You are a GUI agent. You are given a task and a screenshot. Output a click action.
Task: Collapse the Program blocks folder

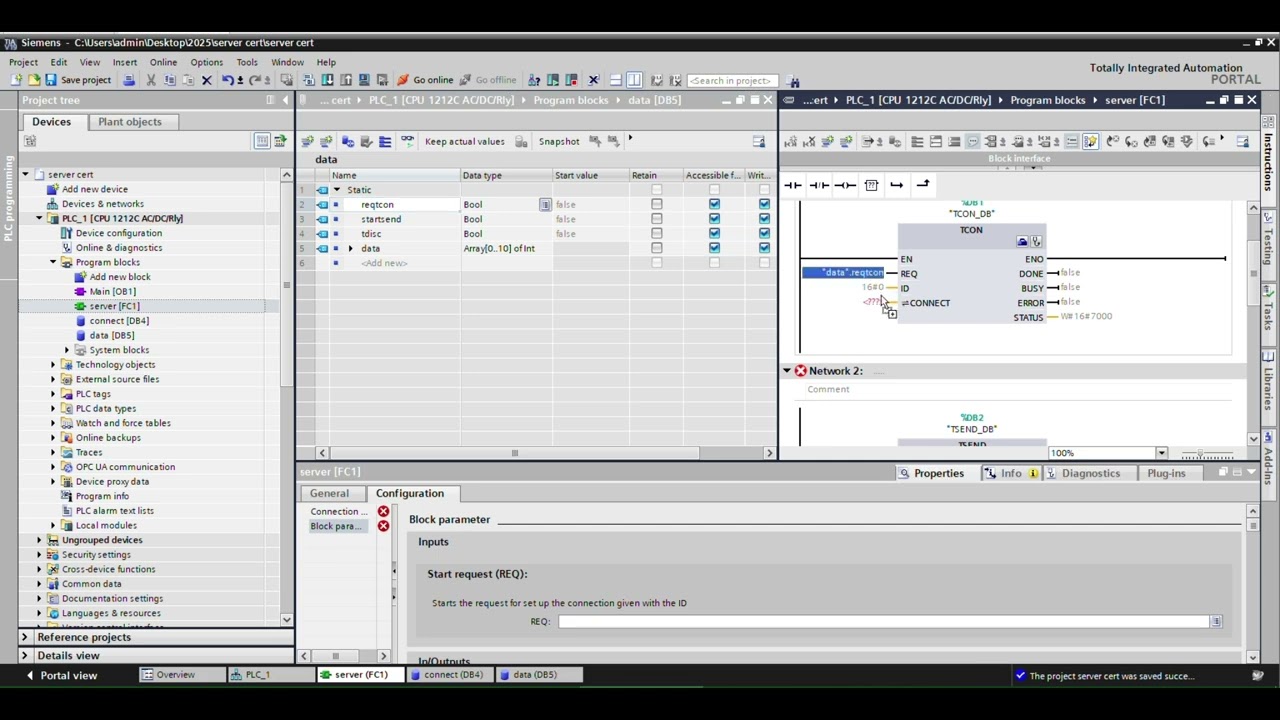(53, 262)
